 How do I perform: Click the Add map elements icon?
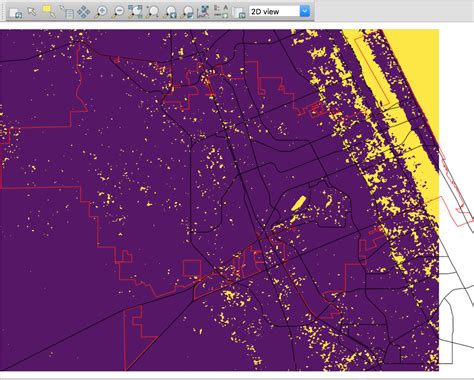point(221,12)
